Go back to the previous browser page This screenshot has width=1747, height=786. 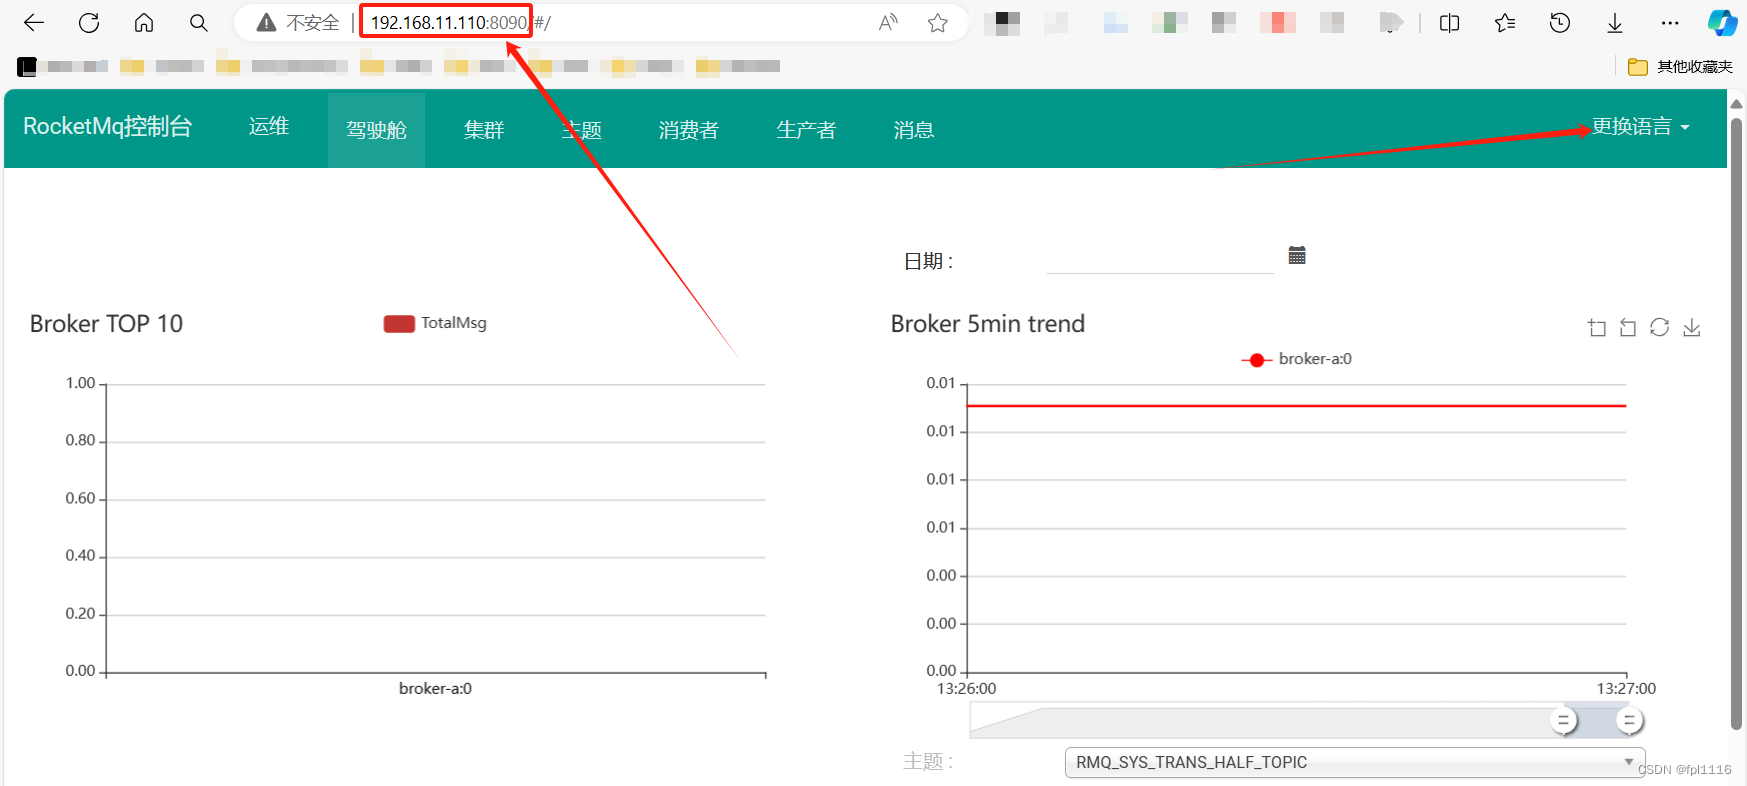[34, 23]
